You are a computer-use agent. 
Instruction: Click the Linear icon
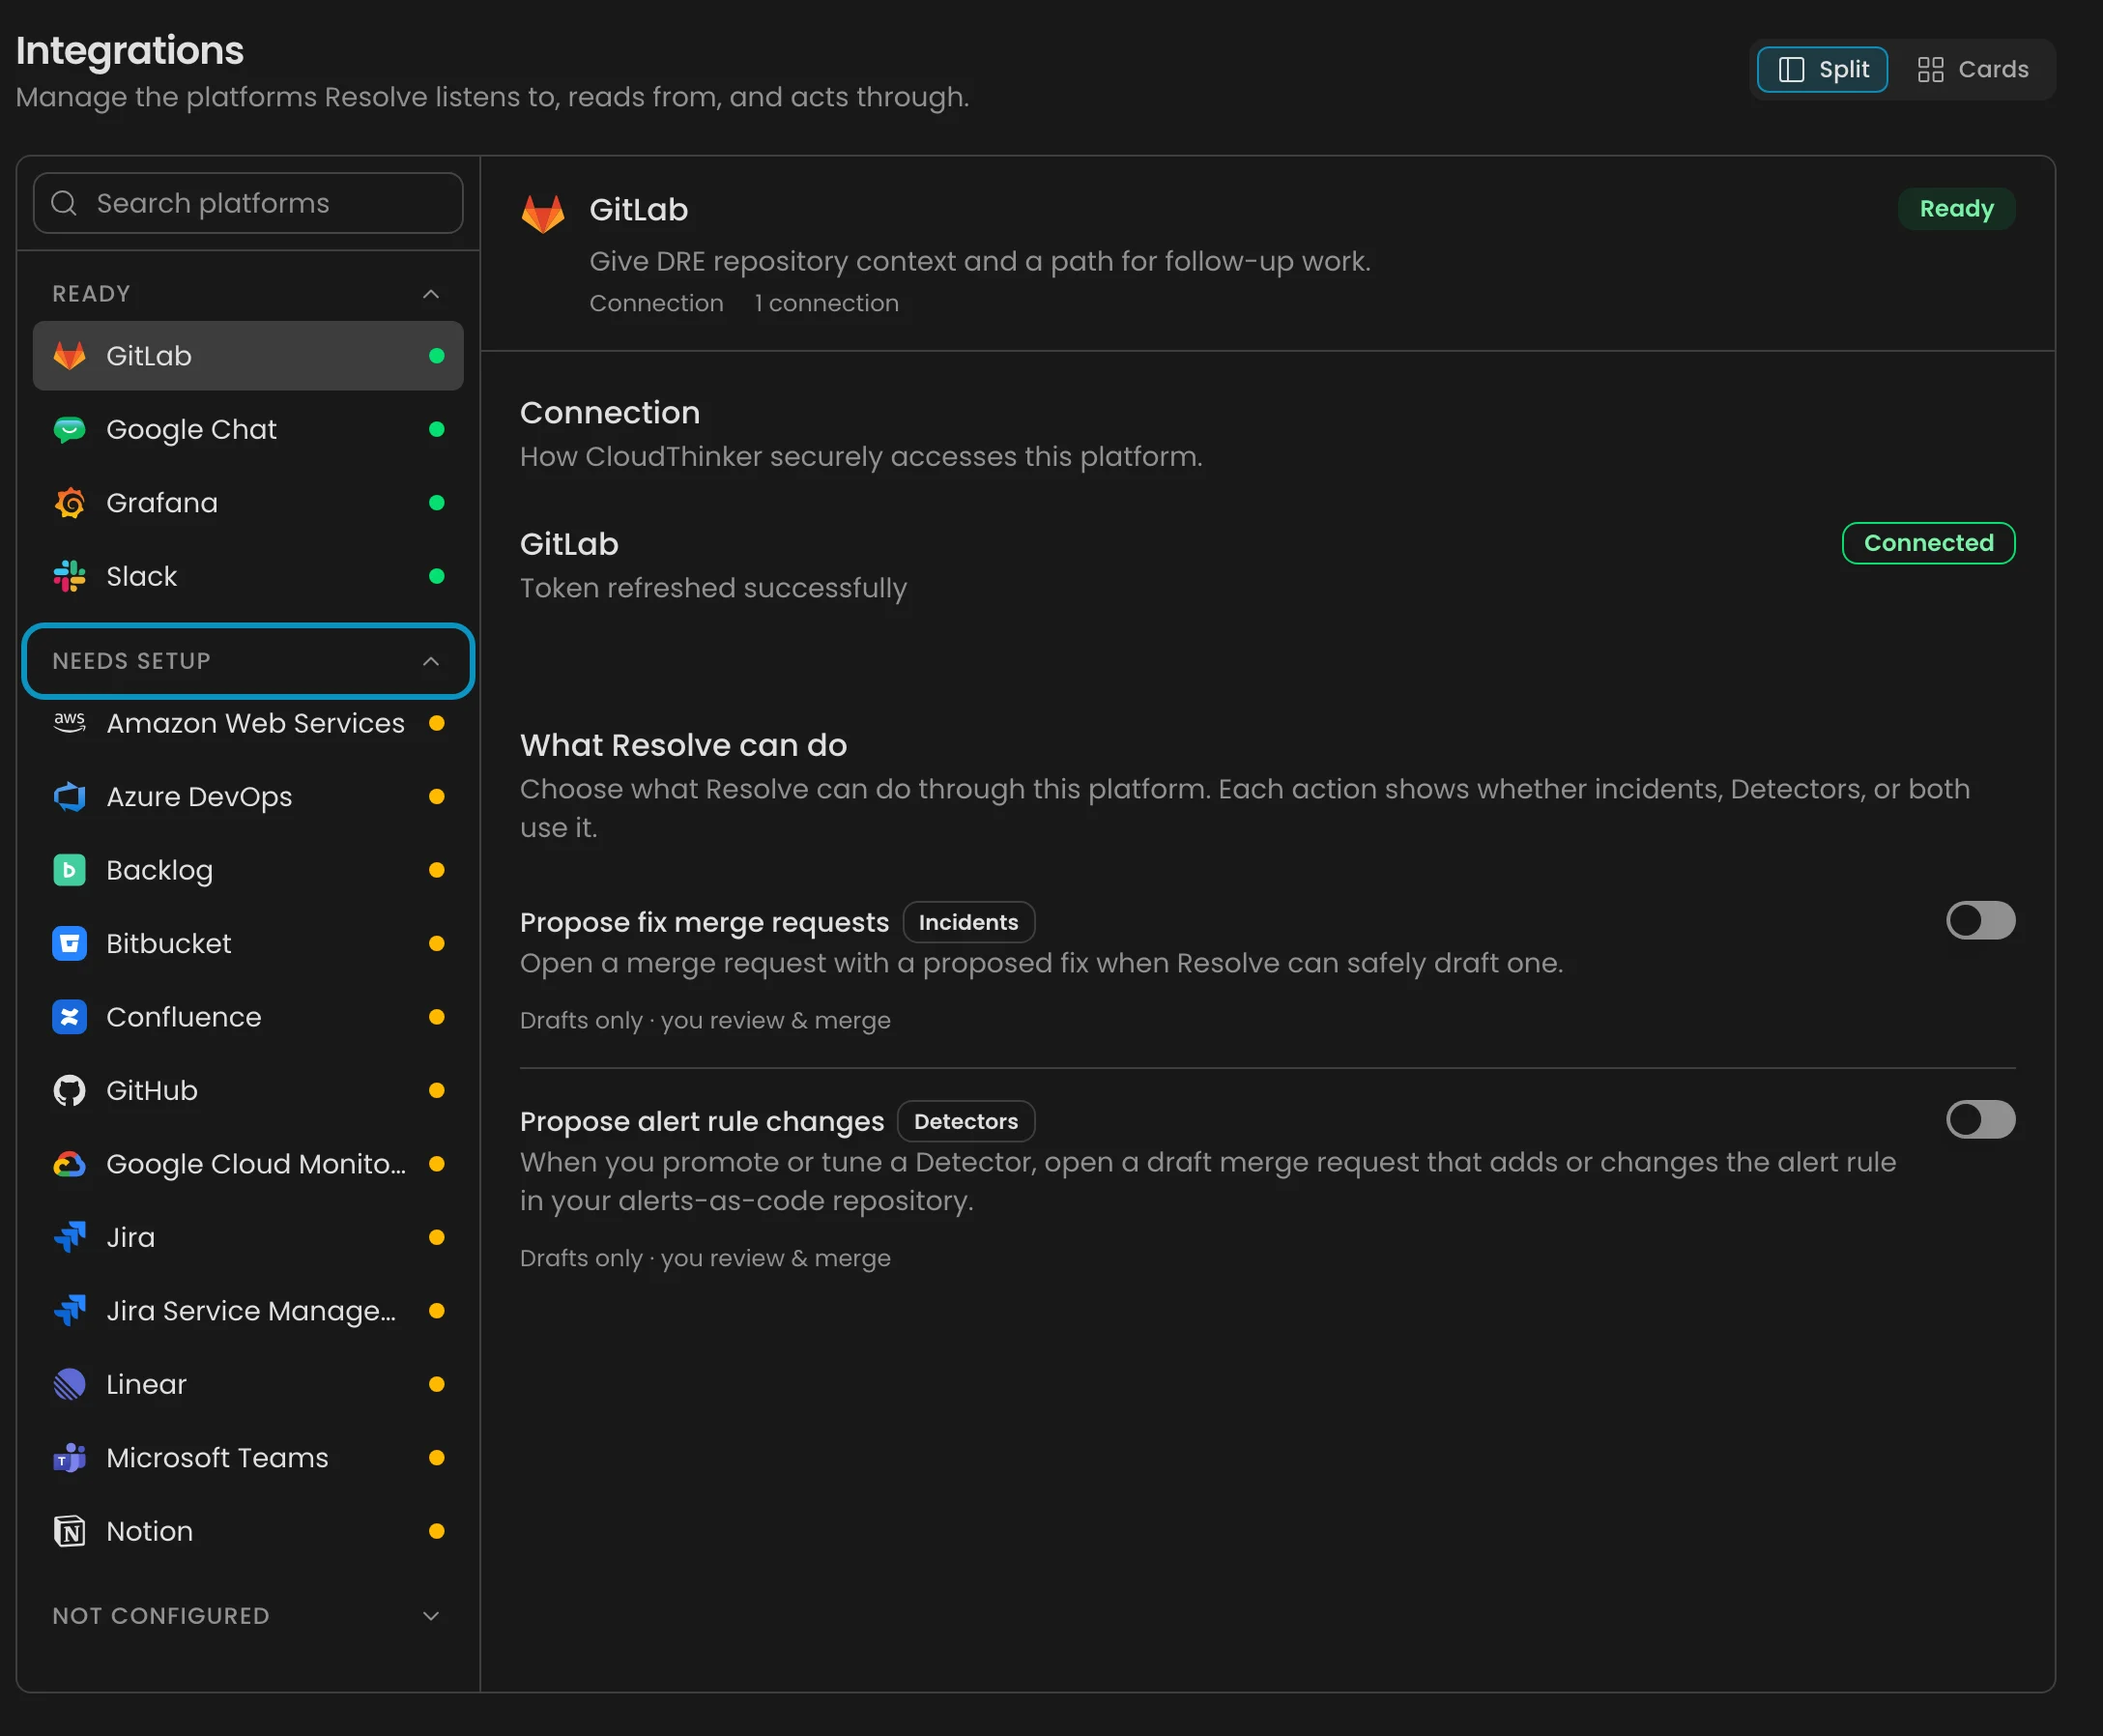point(69,1385)
